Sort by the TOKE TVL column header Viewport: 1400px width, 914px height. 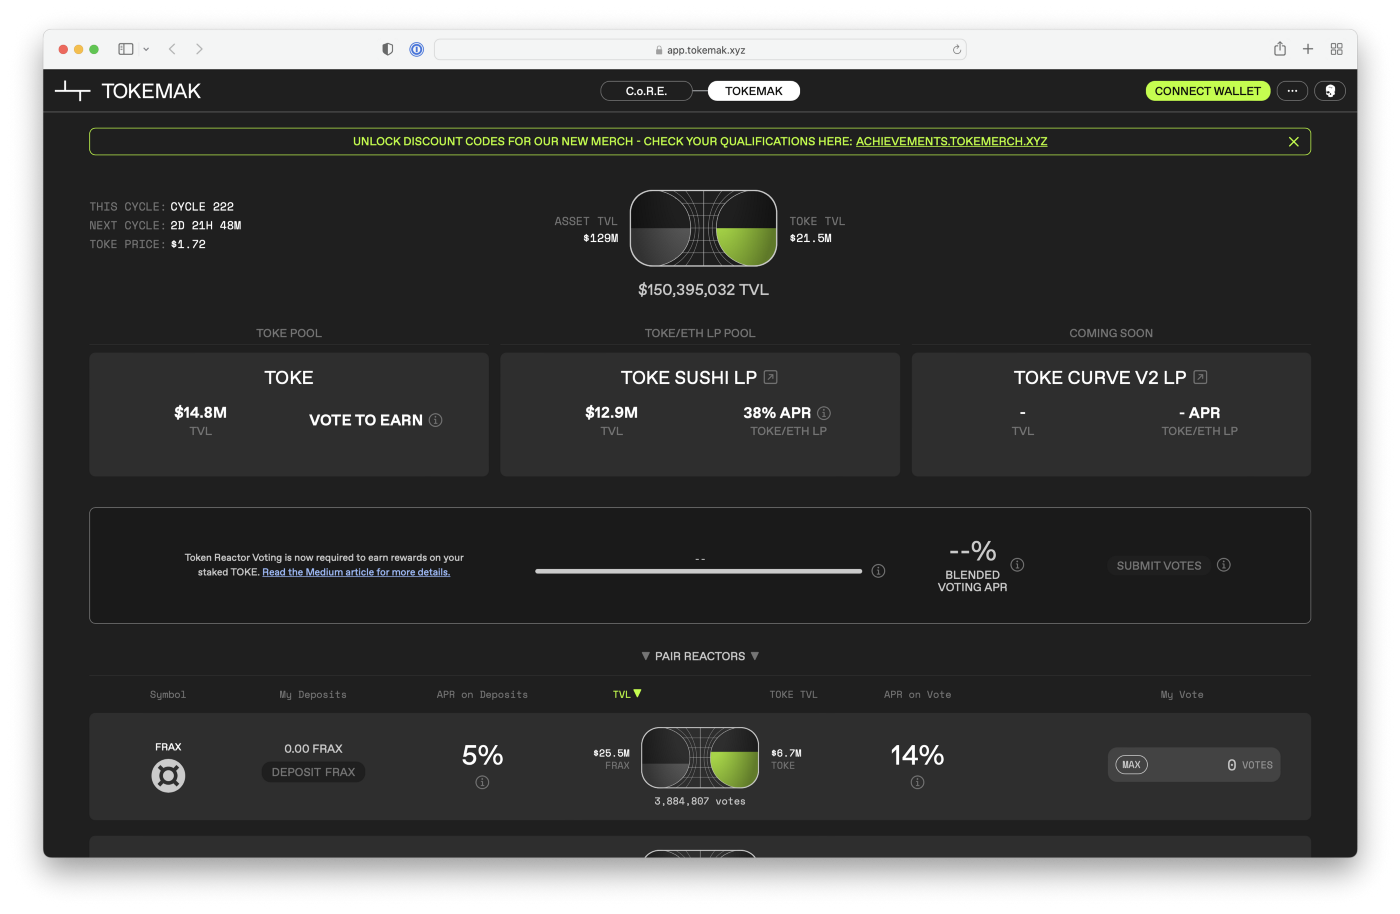click(793, 694)
